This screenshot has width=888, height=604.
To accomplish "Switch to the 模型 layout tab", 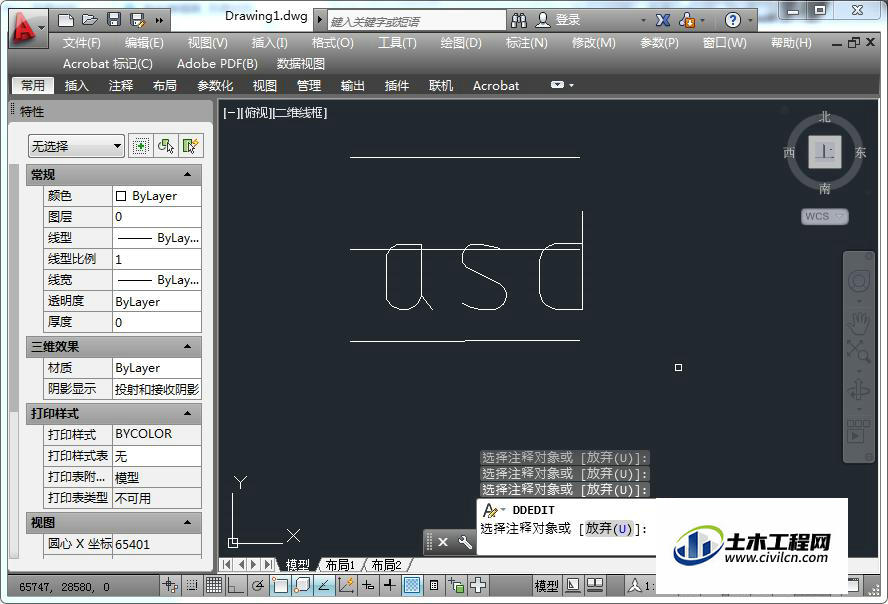I will coord(297,564).
